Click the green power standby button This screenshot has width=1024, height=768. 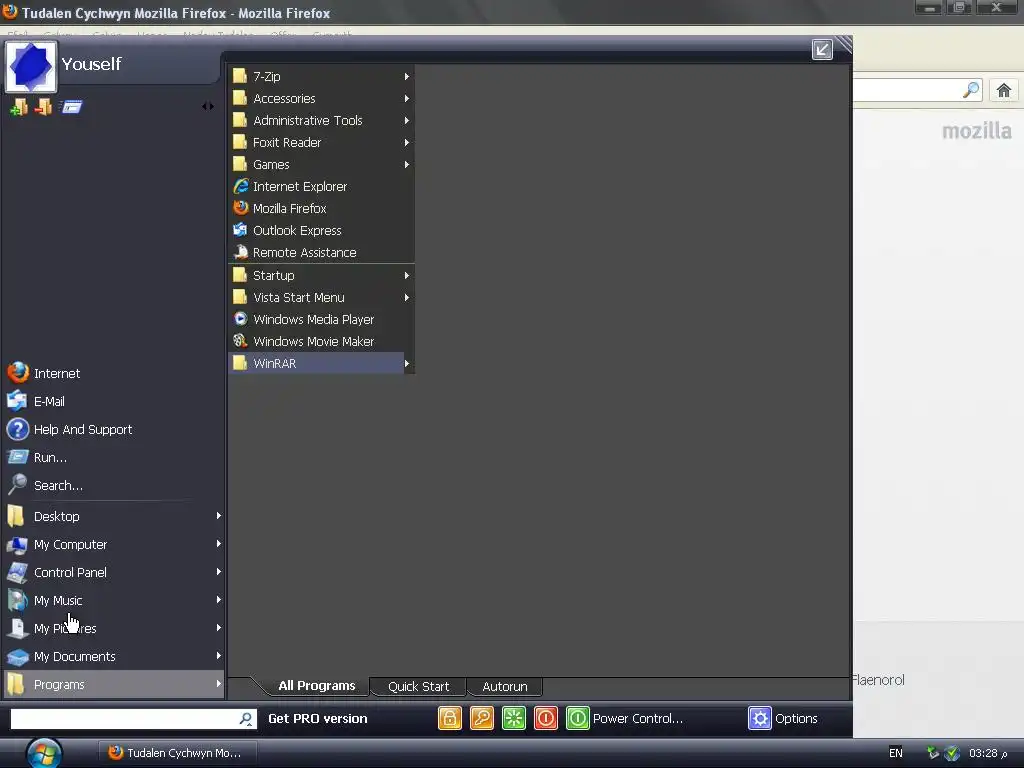click(577, 718)
